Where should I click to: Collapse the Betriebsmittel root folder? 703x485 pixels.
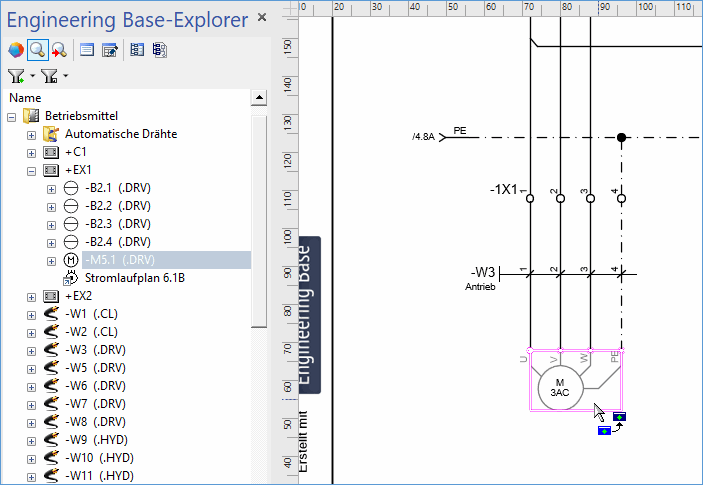pyautogui.click(x=12, y=116)
